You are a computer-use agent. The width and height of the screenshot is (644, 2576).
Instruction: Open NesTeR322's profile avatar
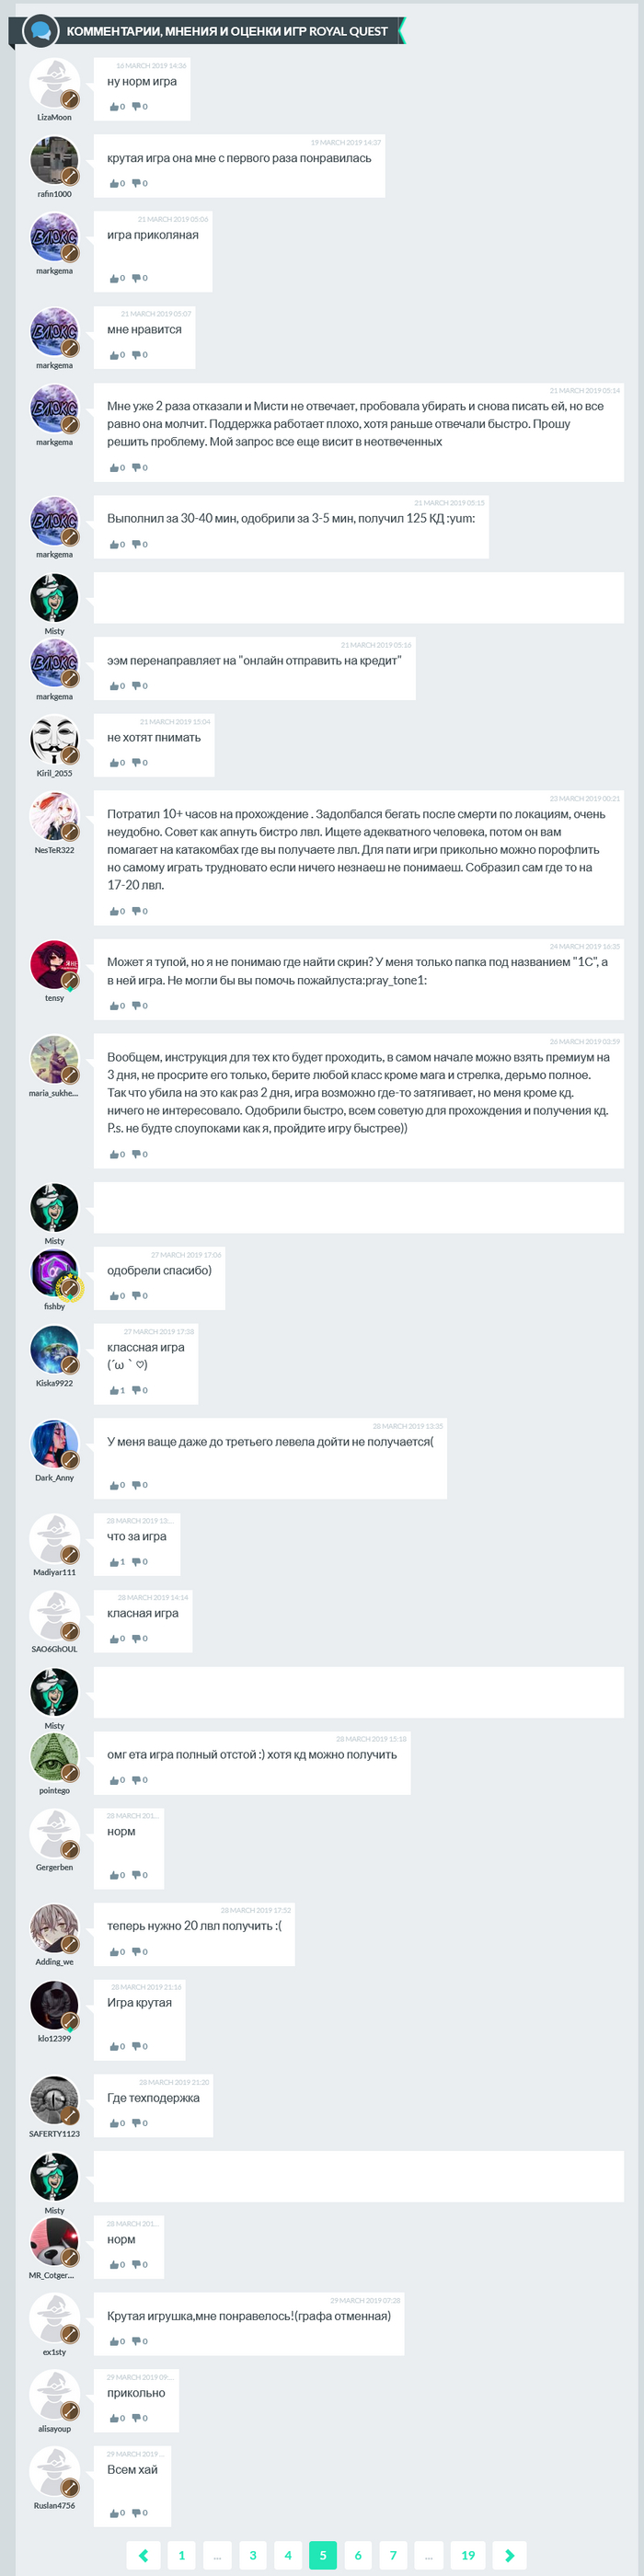[x=54, y=817]
